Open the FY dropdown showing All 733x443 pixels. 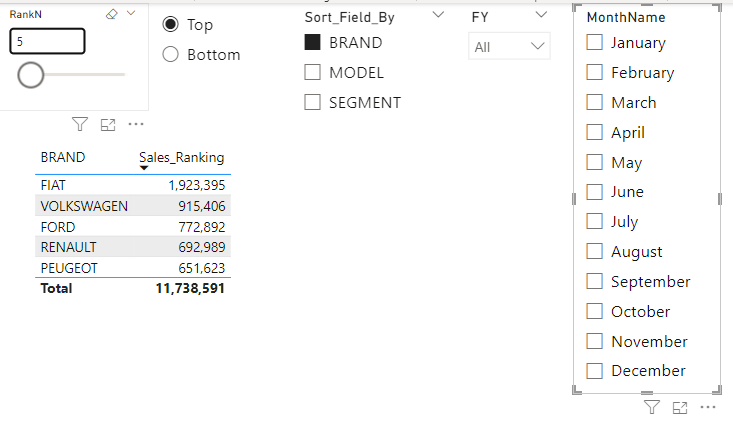click(509, 47)
